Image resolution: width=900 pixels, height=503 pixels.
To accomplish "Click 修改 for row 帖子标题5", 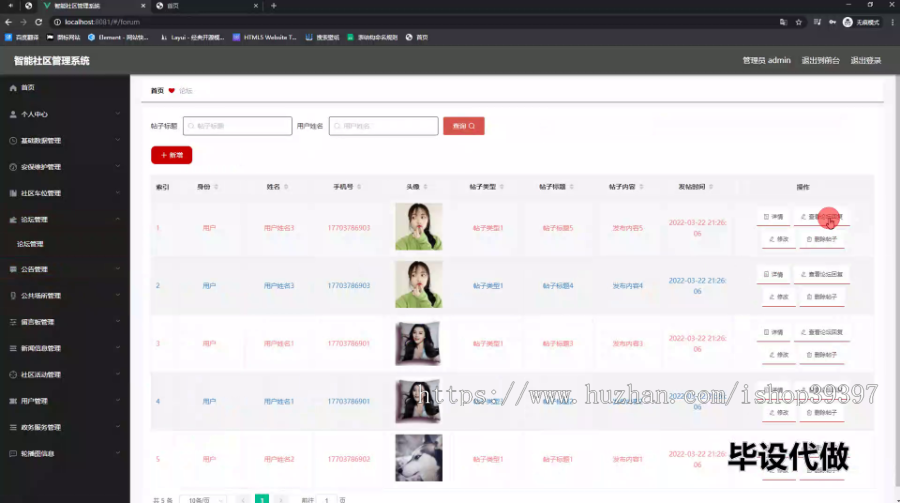I will tap(779, 239).
